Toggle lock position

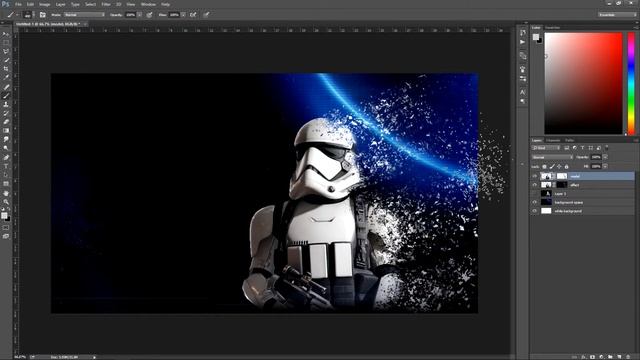(559, 167)
